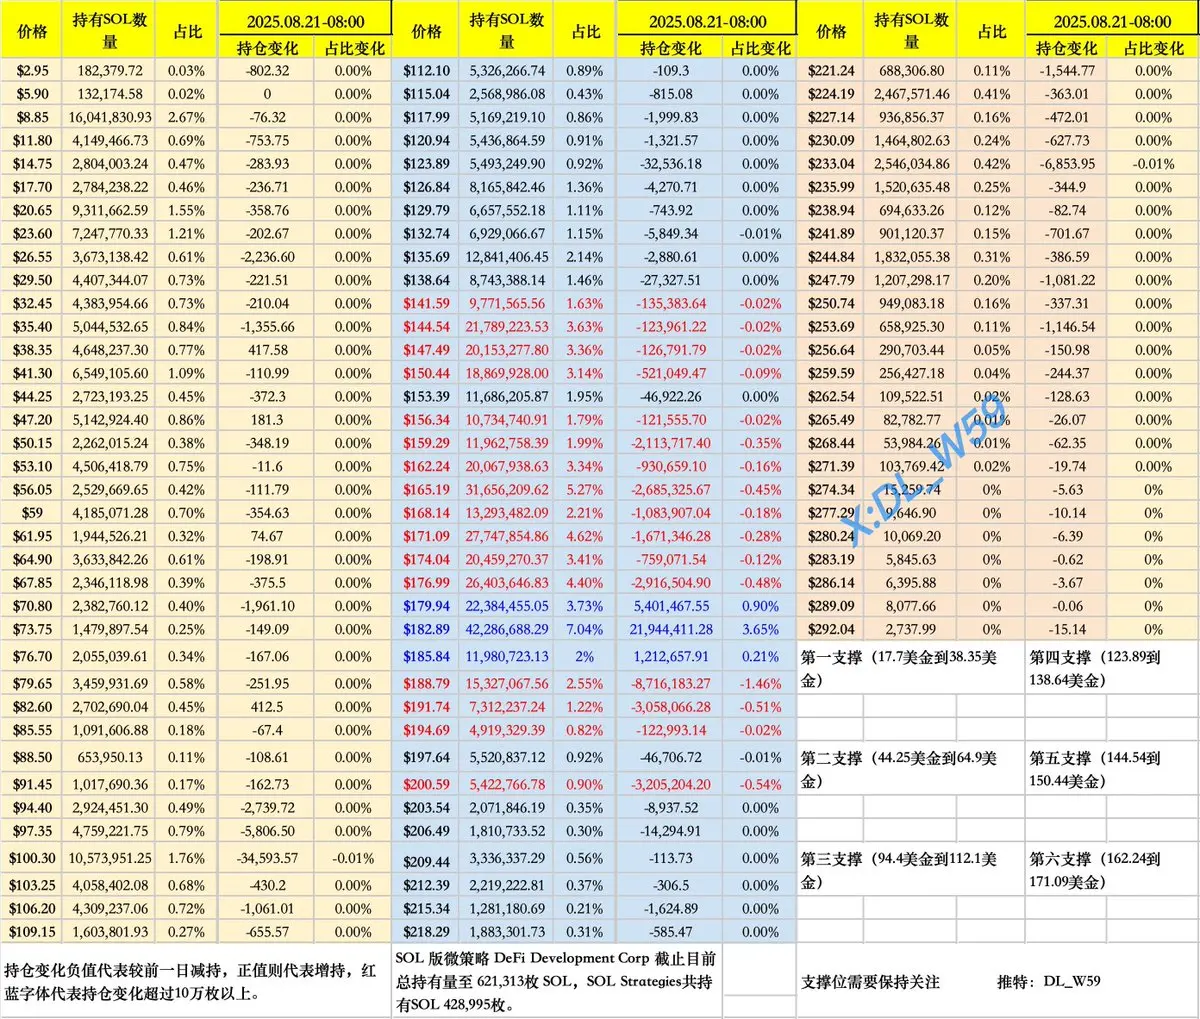Click holdings value 4,185,071.28

(110, 513)
